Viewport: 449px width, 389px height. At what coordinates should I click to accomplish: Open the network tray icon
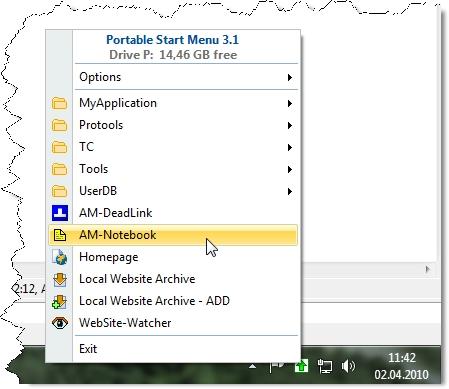324,366
